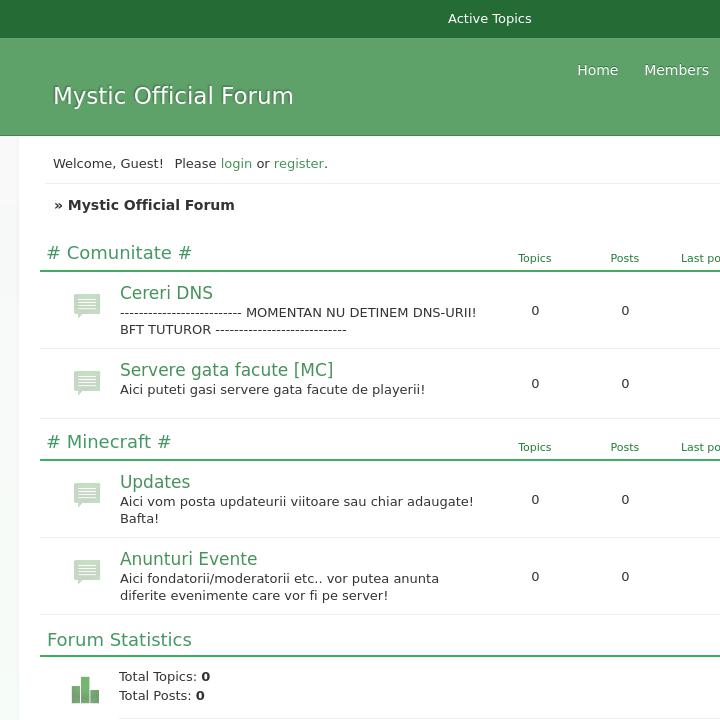Open the Servere gata facute [MC] board

point(226,370)
